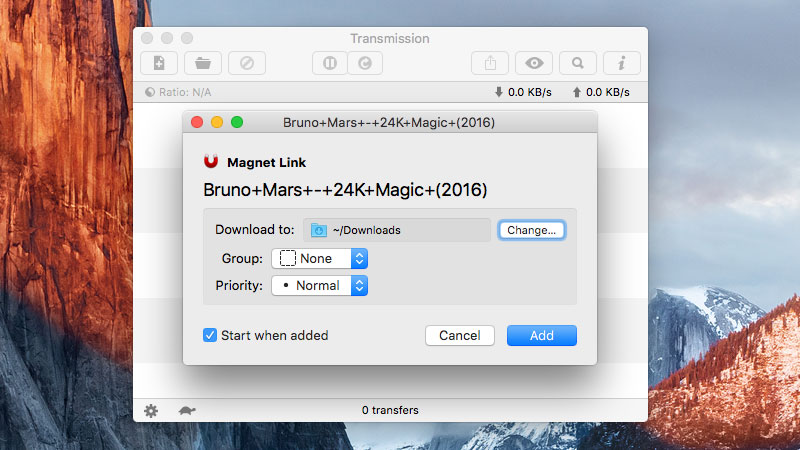Viewport: 800px width, 450px height.
Task: Expand the Group dropdown set to None
Action: [320, 258]
